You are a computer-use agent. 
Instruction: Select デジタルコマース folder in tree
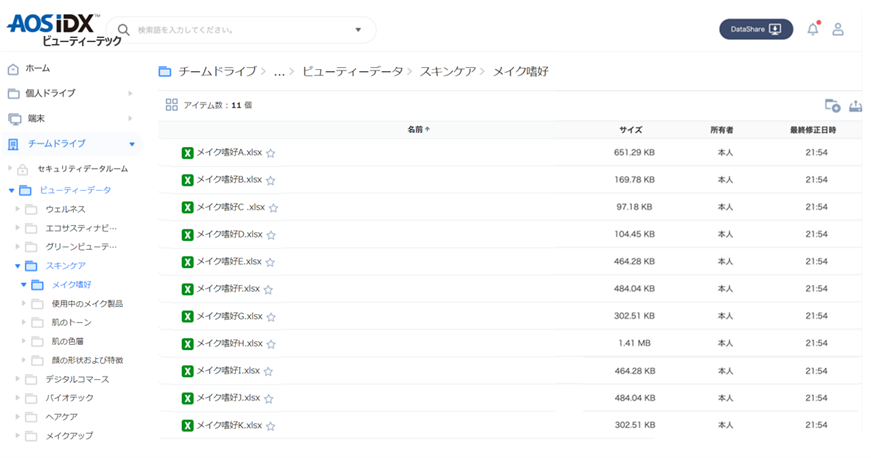(x=77, y=379)
